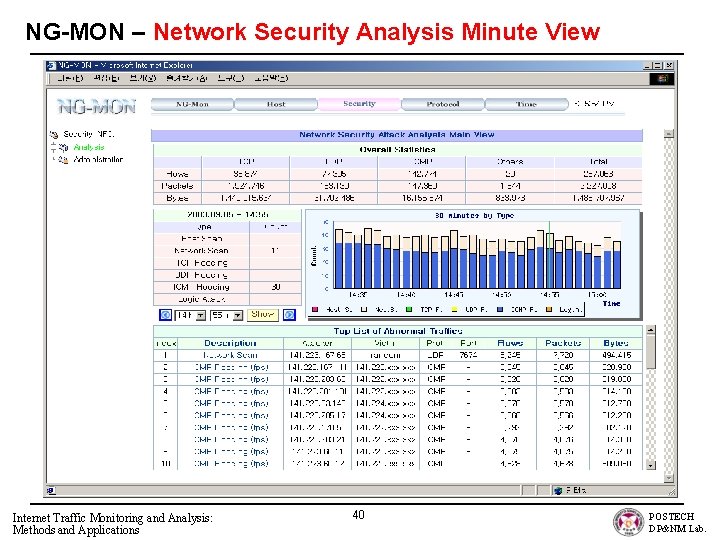
Task: Click the page icon at the status bar's left end
Action: tap(51, 491)
